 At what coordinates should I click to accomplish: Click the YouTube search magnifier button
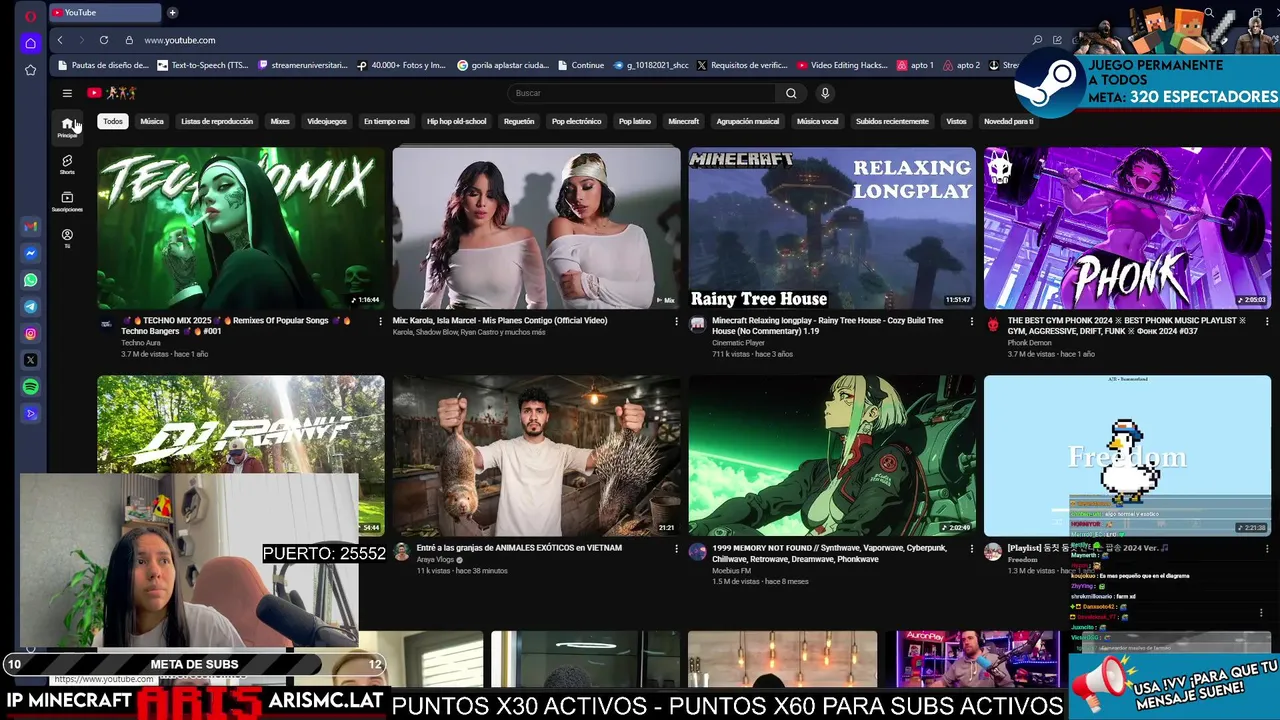point(791,93)
